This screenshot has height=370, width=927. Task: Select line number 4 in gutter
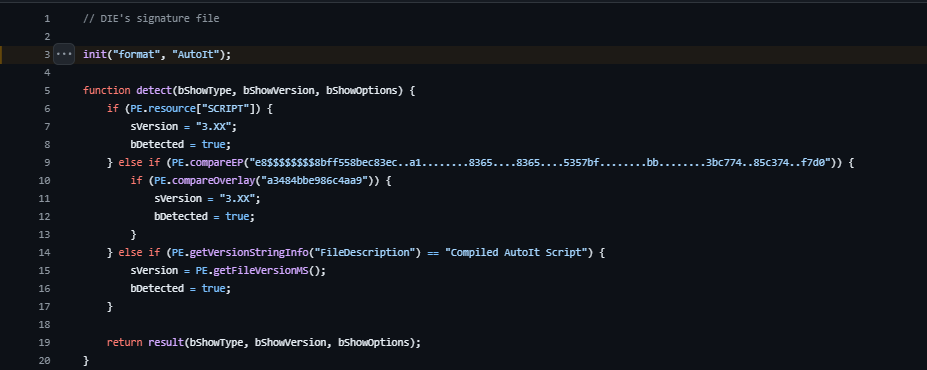click(x=47, y=73)
